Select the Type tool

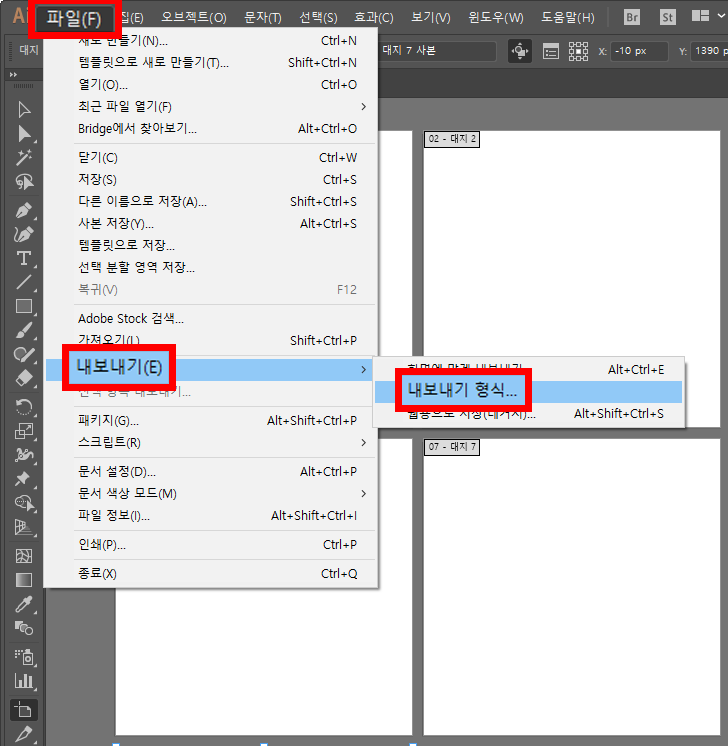(24, 258)
